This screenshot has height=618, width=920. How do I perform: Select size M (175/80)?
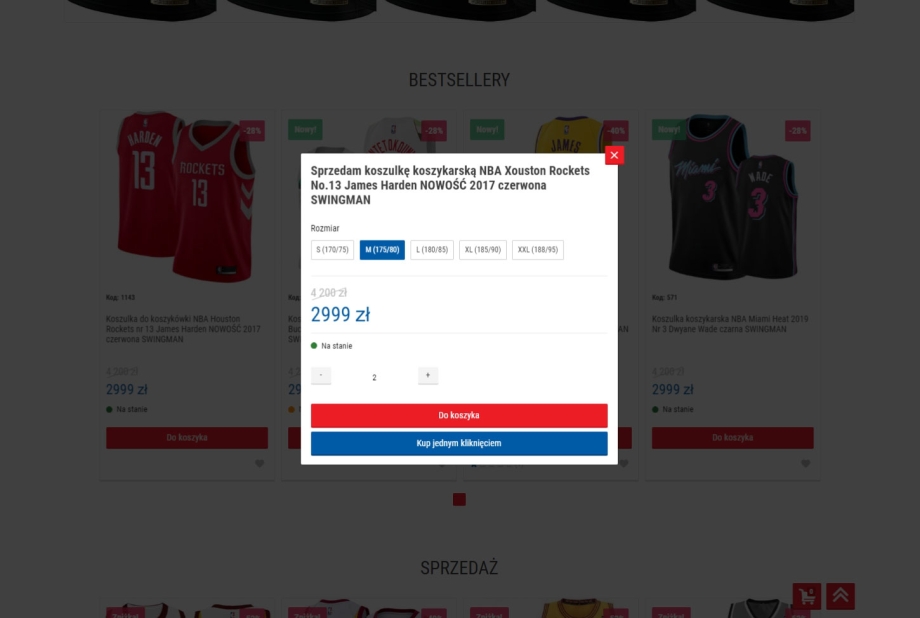(x=382, y=249)
